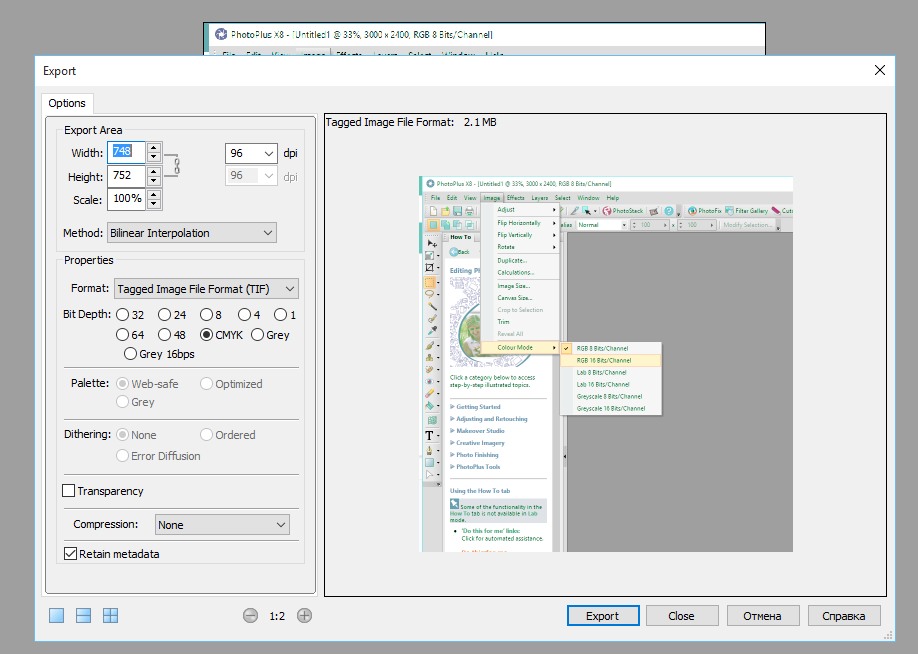This screenshot has width=918, height=654.
Task: Choose the Grey 16bps bit depth
Action: click(x=159, y=354)
